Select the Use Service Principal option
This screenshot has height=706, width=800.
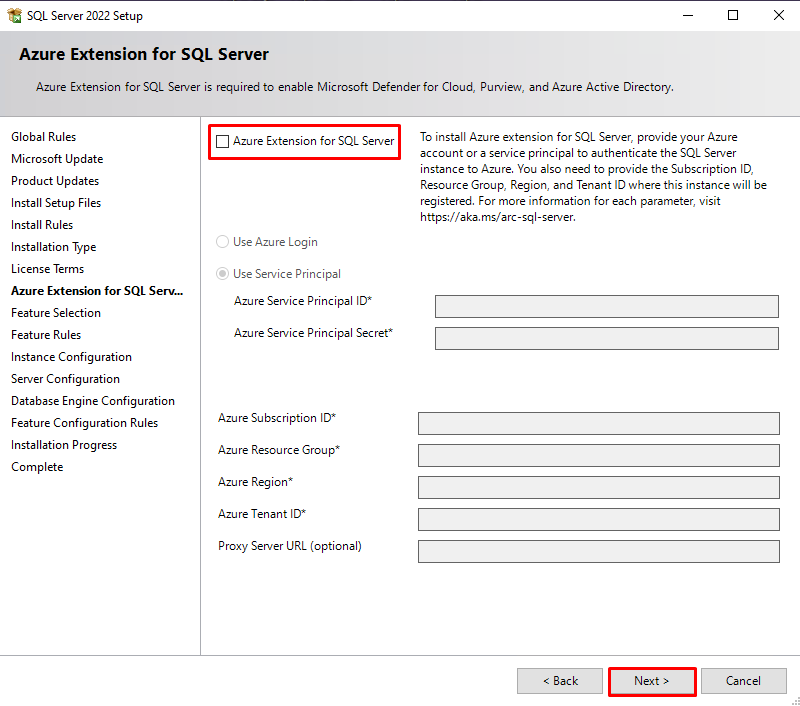click(222, 273)
